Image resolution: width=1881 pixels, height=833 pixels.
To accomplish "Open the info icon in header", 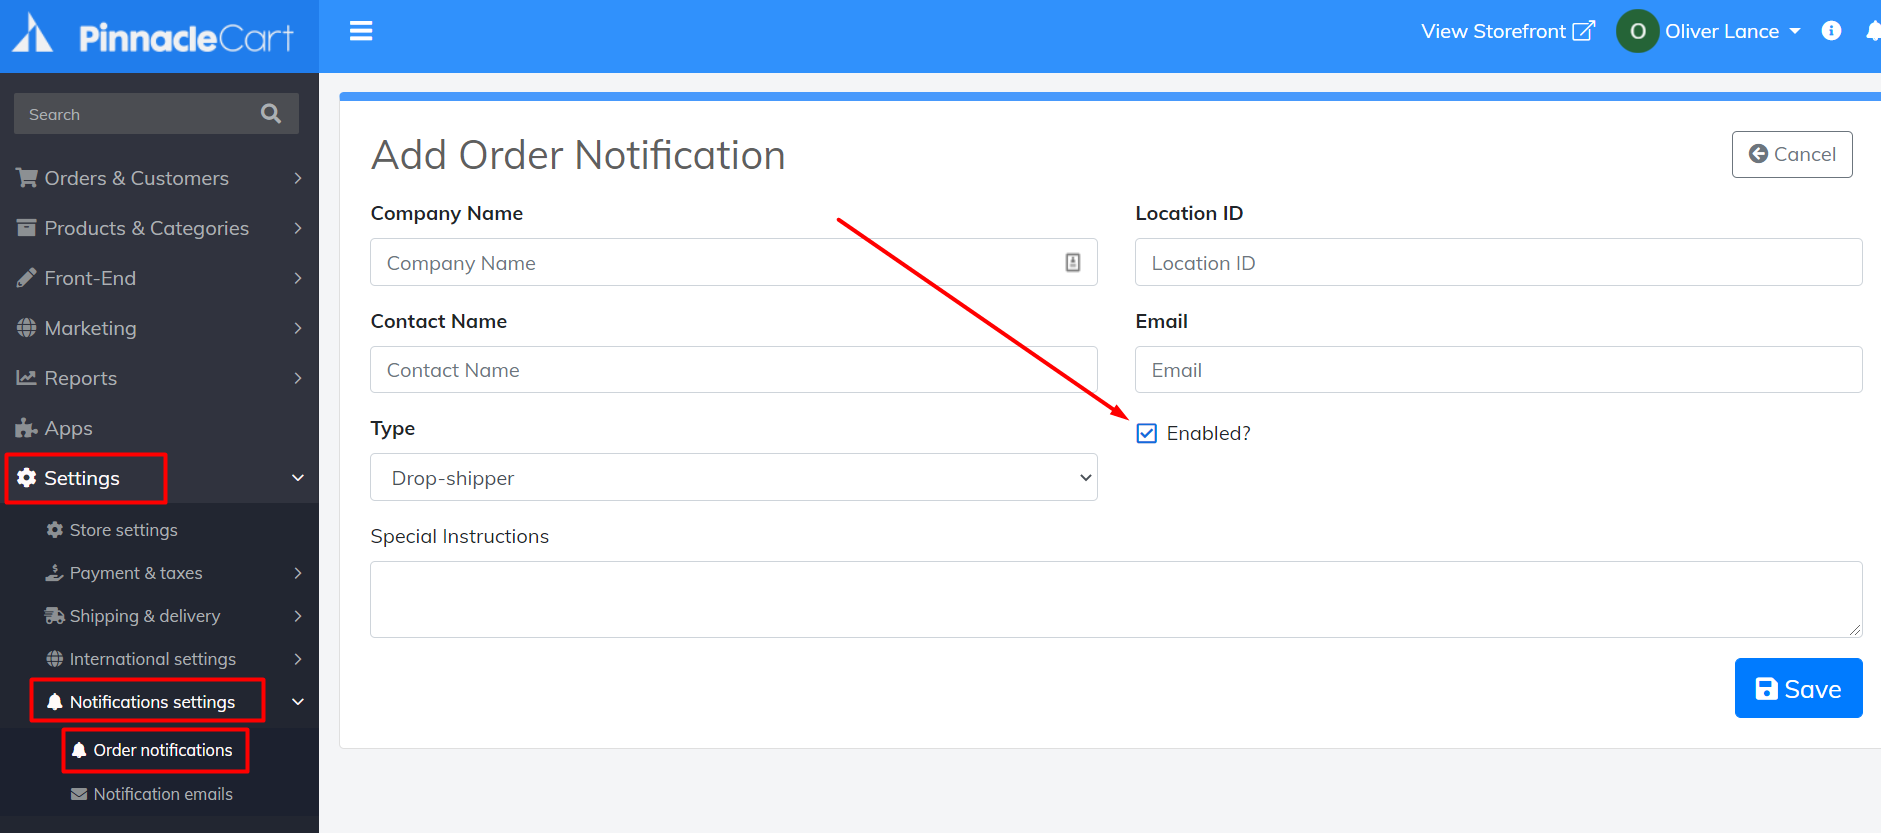I will 1831,31.
